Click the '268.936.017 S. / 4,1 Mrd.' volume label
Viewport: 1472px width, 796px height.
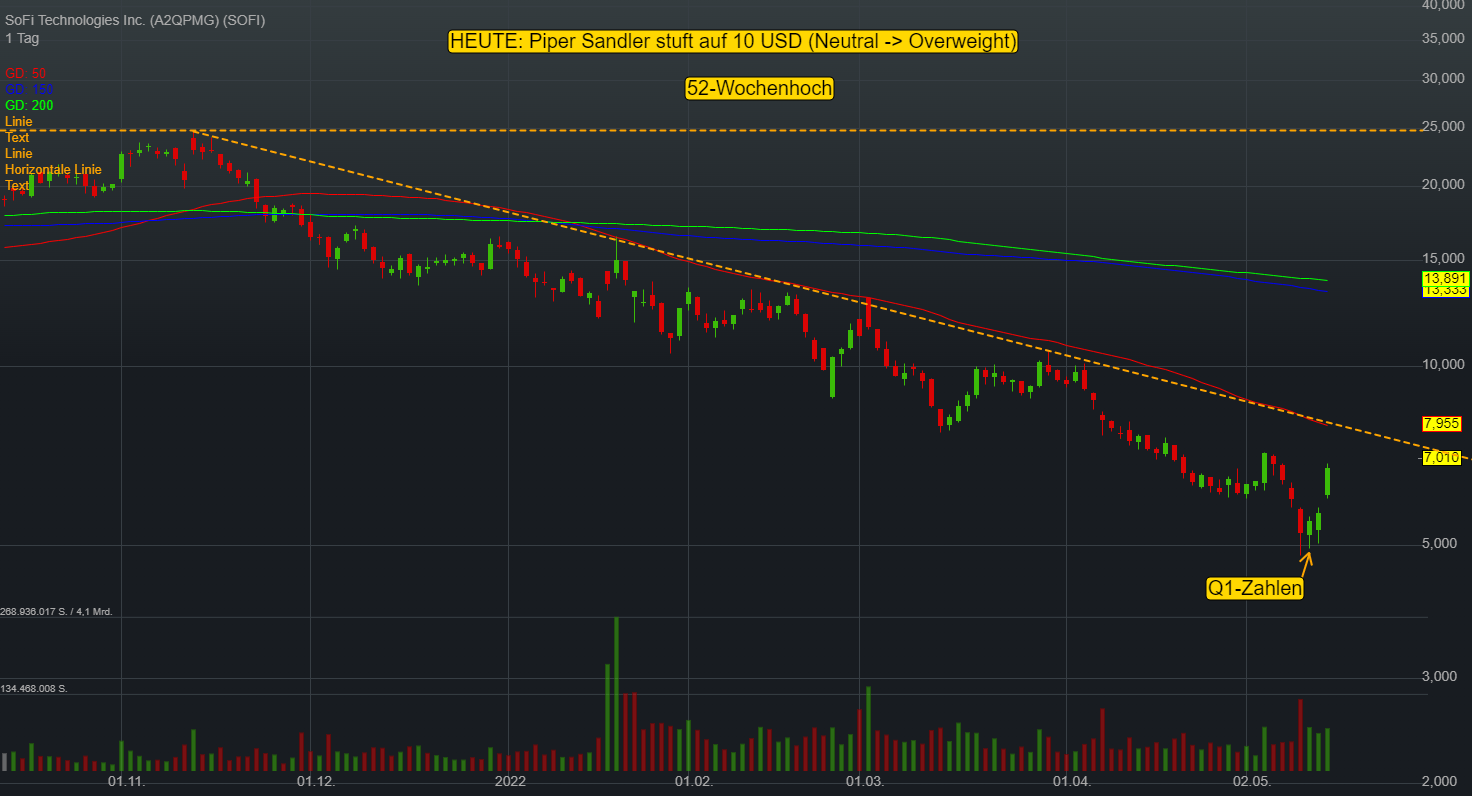pyautogui.click(x=57, y=611)
